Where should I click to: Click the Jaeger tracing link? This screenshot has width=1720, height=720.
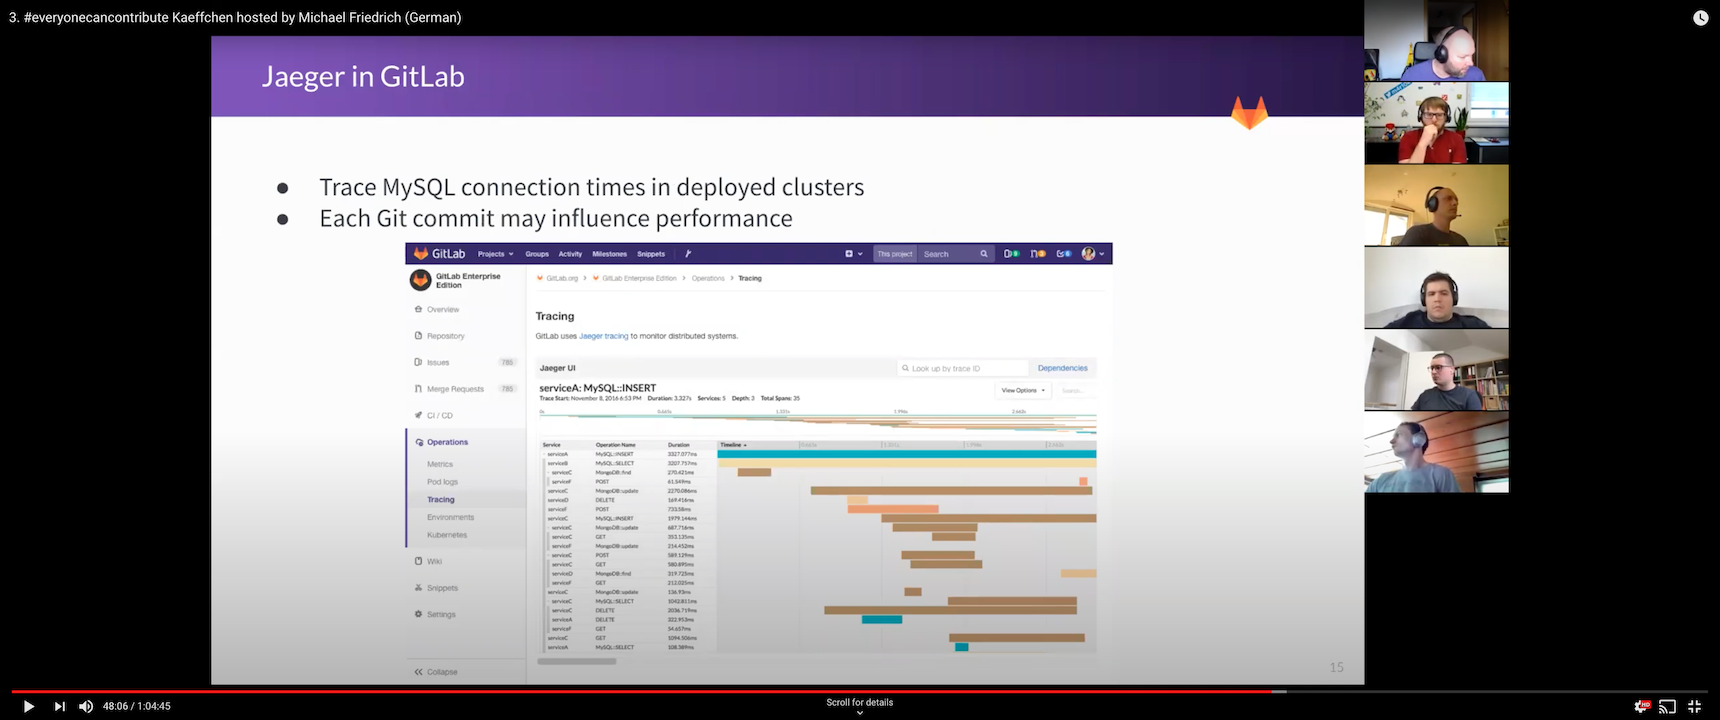(x=603, y=336)
